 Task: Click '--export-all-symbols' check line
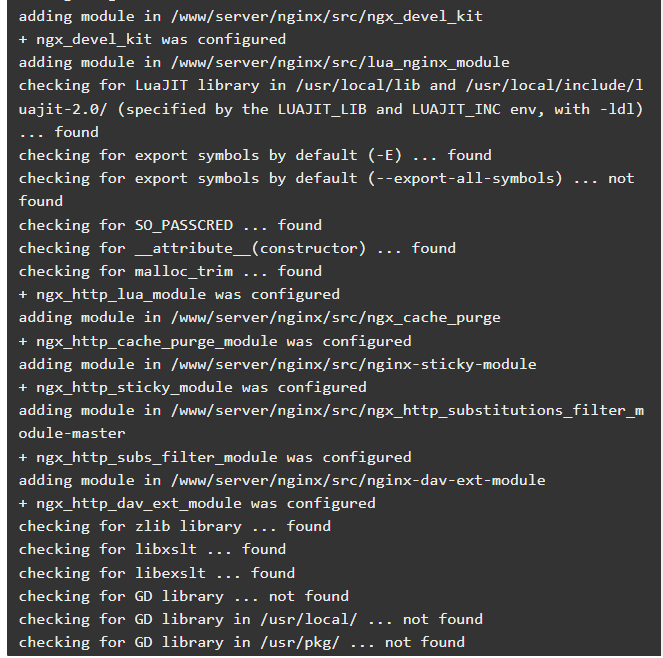pos(326,178)
